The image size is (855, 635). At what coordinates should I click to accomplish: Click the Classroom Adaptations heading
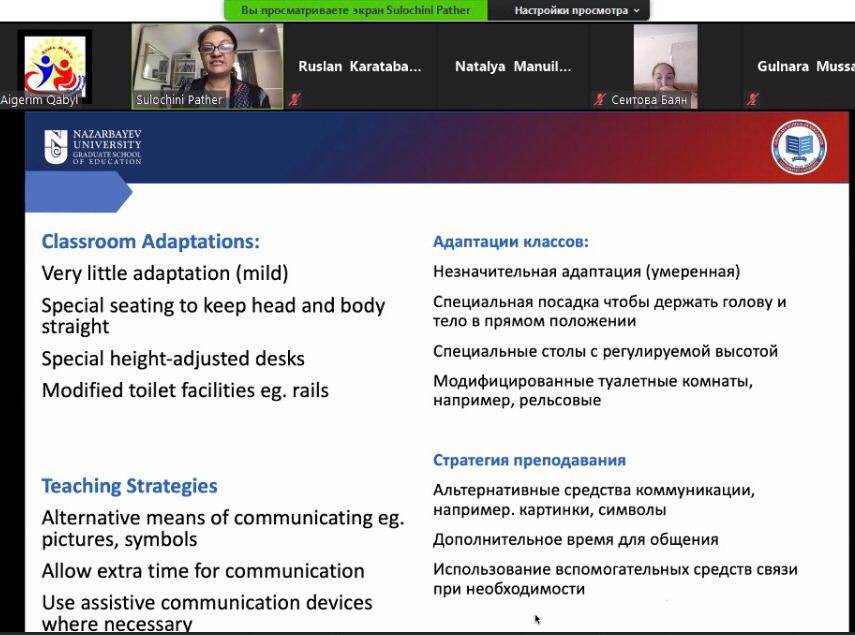(x=150, y=241)
